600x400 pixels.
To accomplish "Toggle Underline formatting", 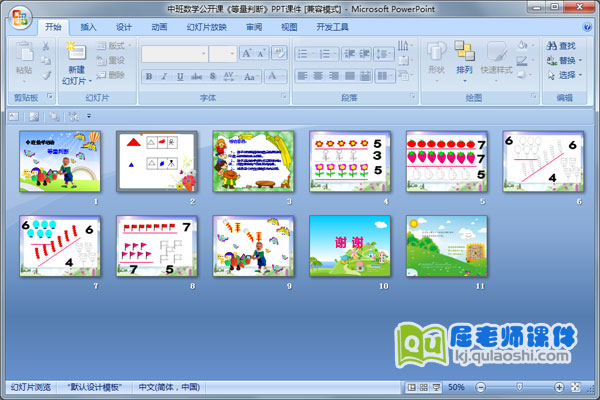I will pos(180,77).
